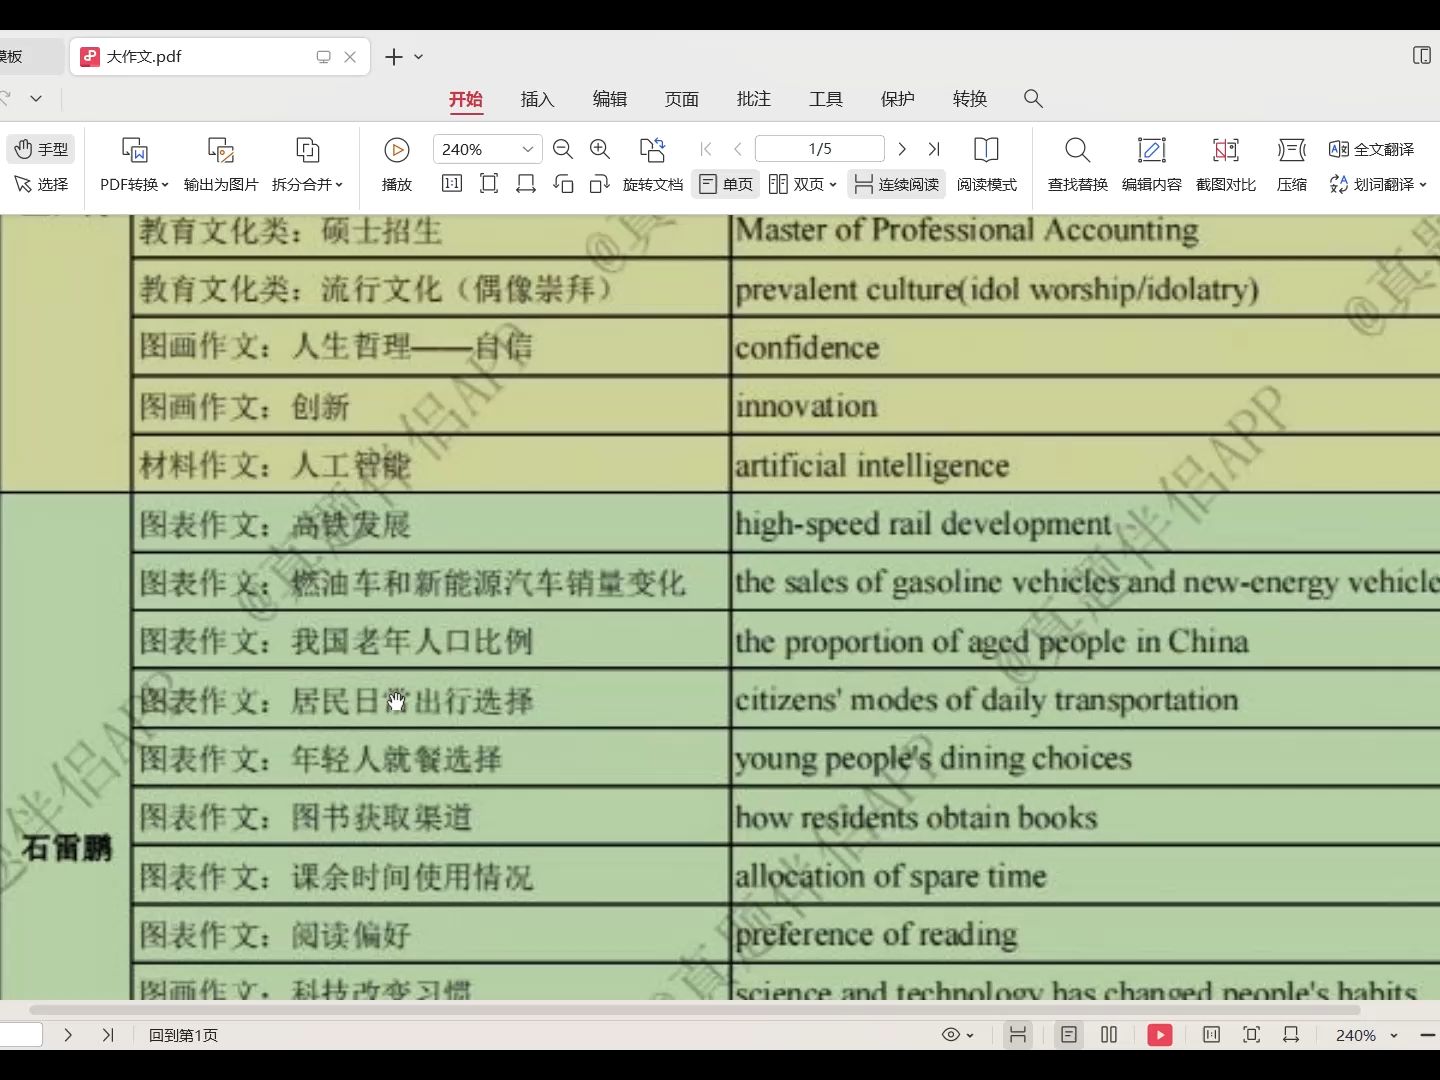Toggle 连续阅读 continuous reading
1440x1080 pixels.
point(897,184)
